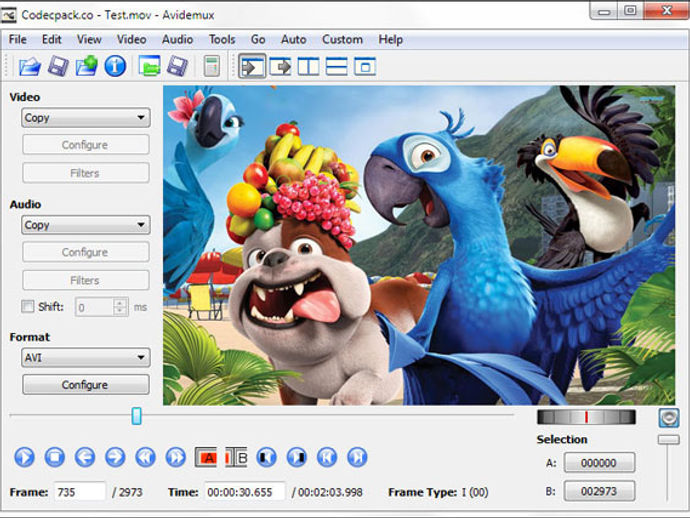Click the Save video floppy icon
Viewport: 690px width, 518px height.
point(58,66)
